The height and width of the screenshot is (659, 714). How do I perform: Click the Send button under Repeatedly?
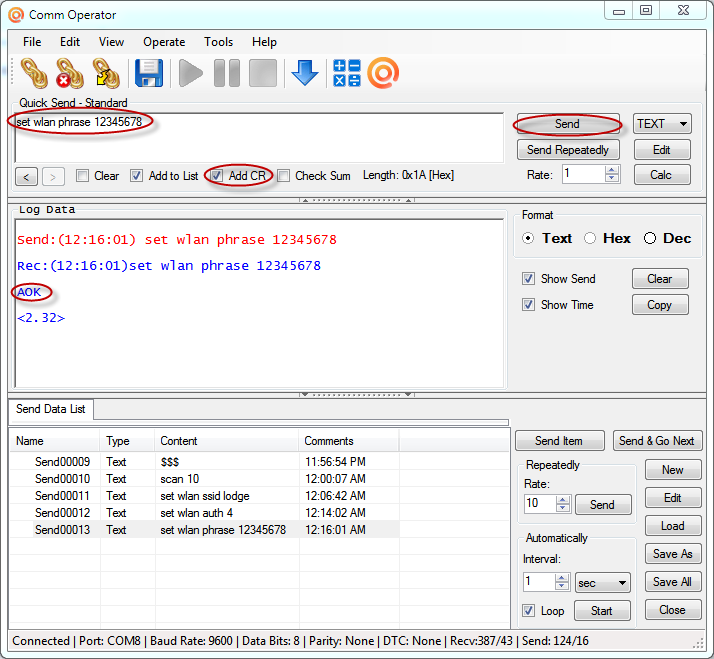pos(603,505)
